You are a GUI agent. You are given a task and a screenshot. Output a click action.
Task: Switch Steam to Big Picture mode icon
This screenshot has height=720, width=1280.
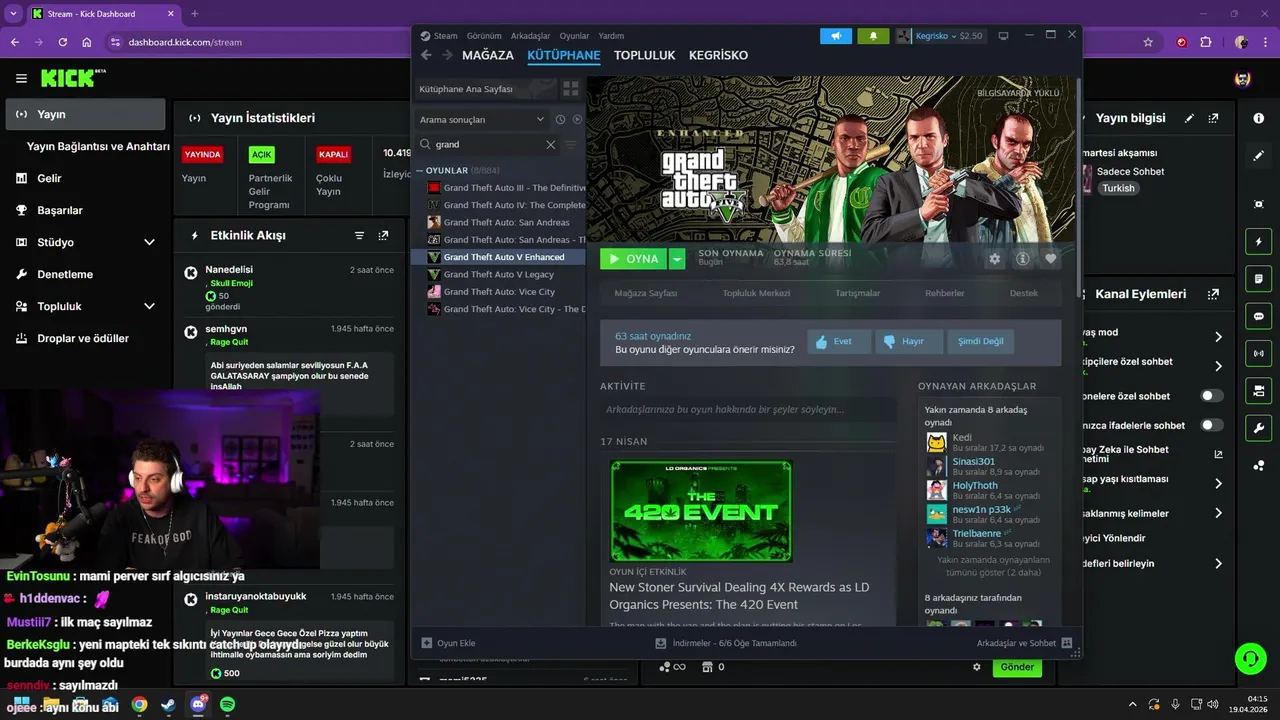(x=1003, y=36)
